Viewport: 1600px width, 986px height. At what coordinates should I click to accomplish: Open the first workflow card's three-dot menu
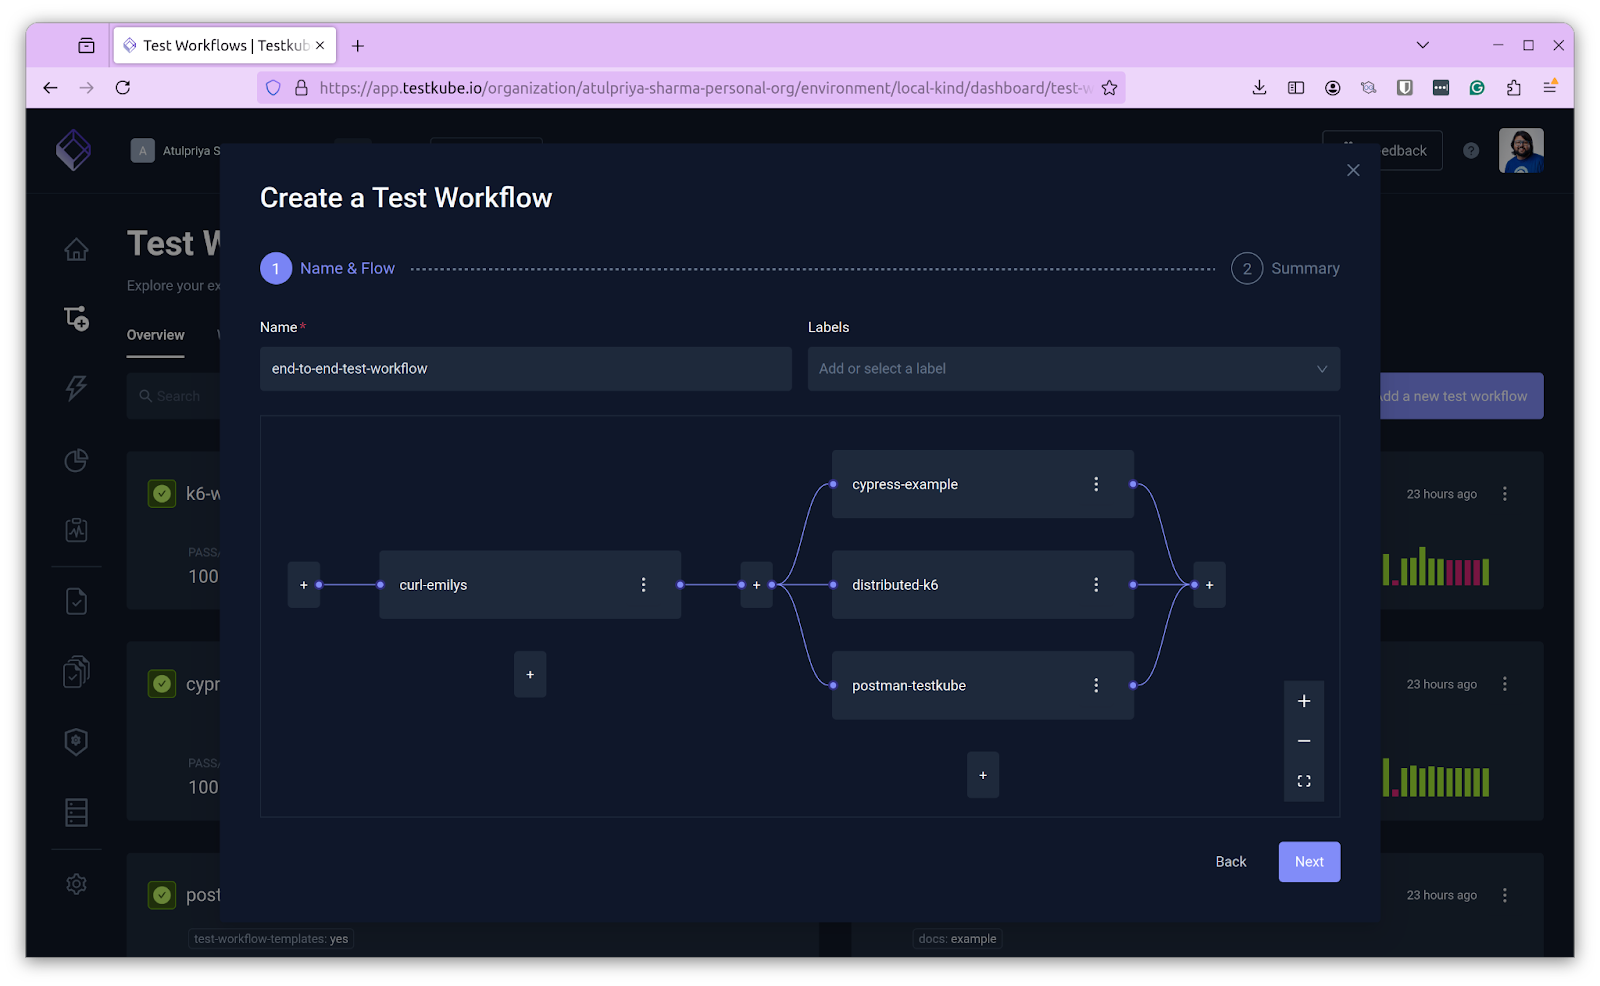click(1504, 494)
